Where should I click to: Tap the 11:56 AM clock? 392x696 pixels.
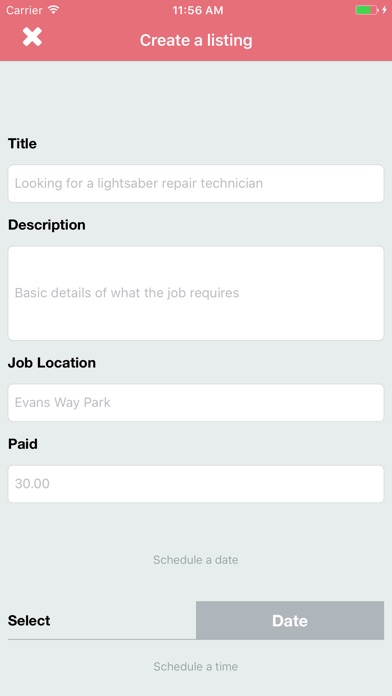(x=198, y=10)
